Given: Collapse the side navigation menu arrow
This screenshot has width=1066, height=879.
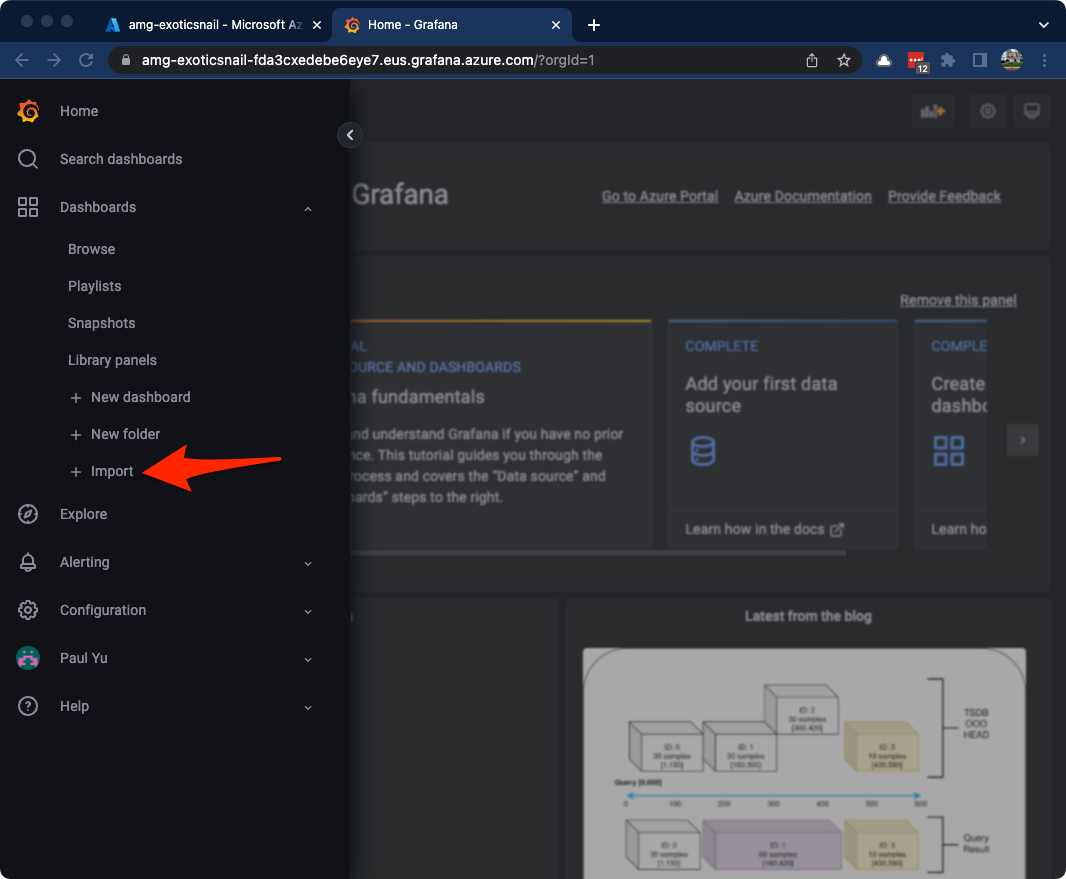Looking at the screenshot, I should point(349,135).
